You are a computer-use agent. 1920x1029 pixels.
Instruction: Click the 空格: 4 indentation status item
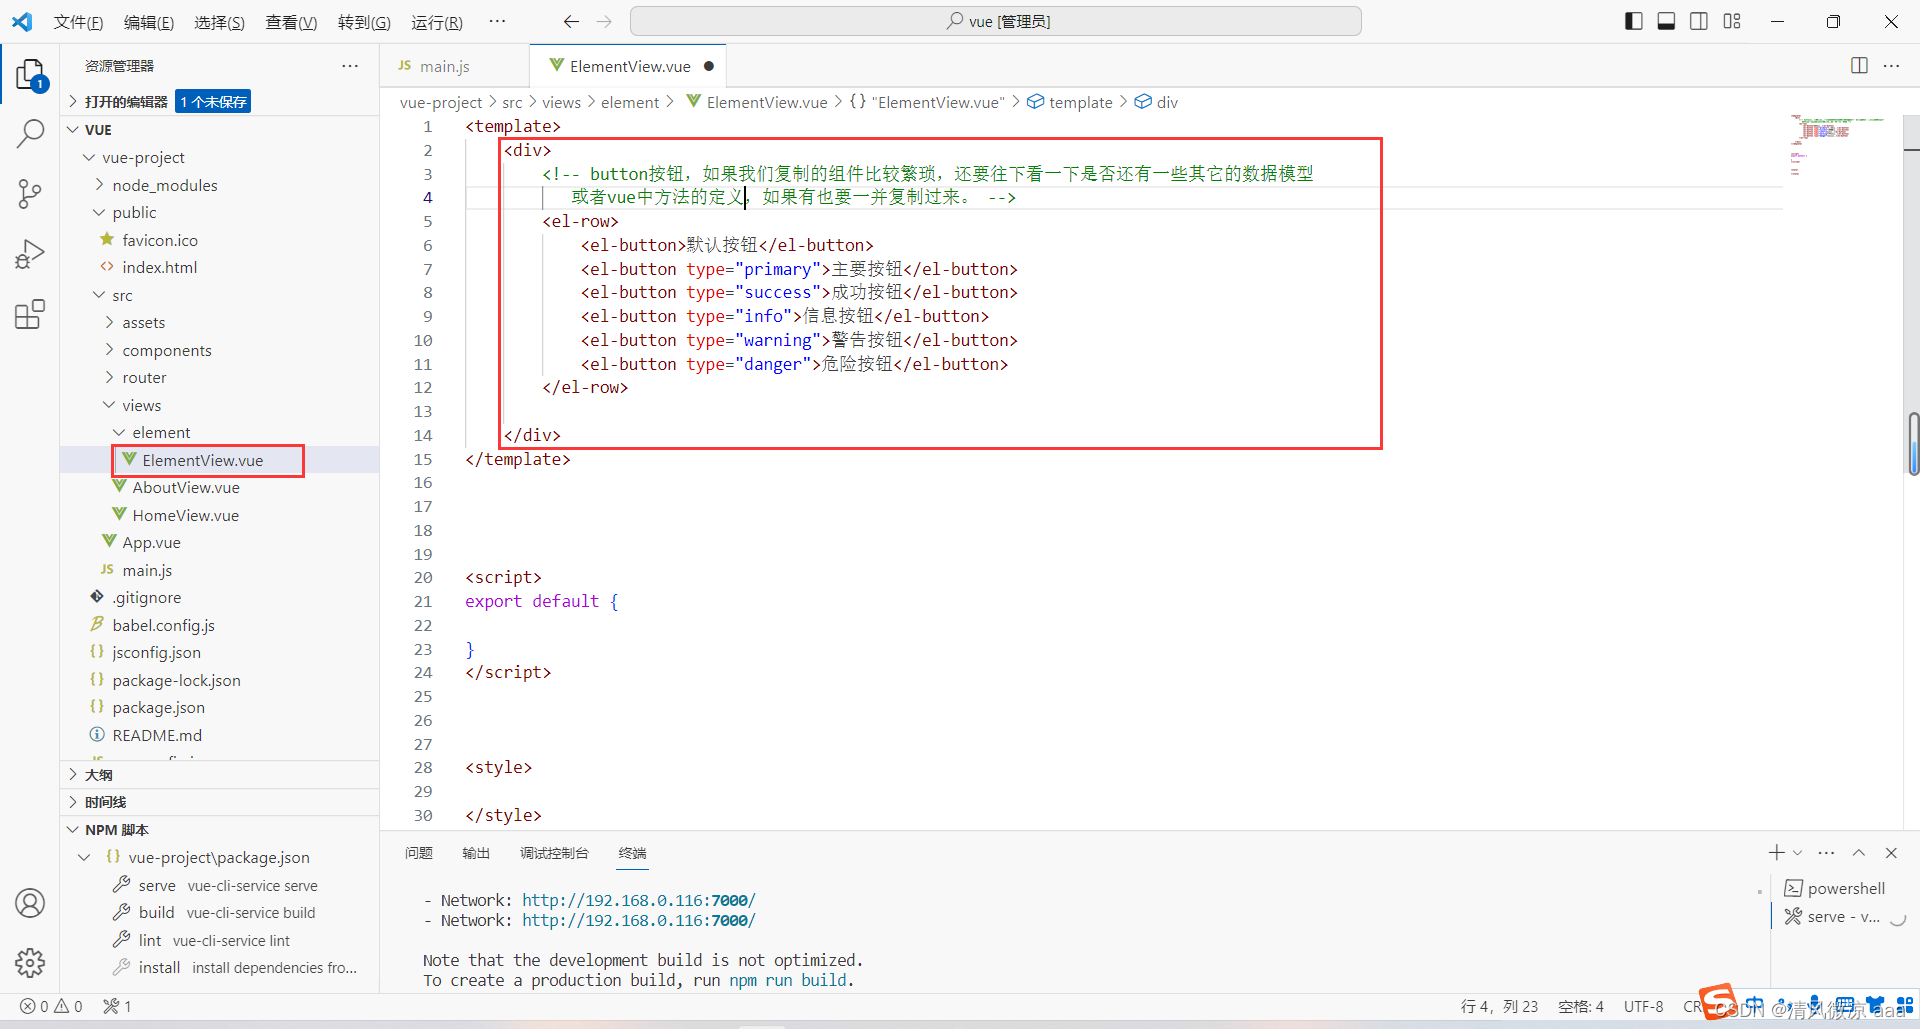1580,1006
